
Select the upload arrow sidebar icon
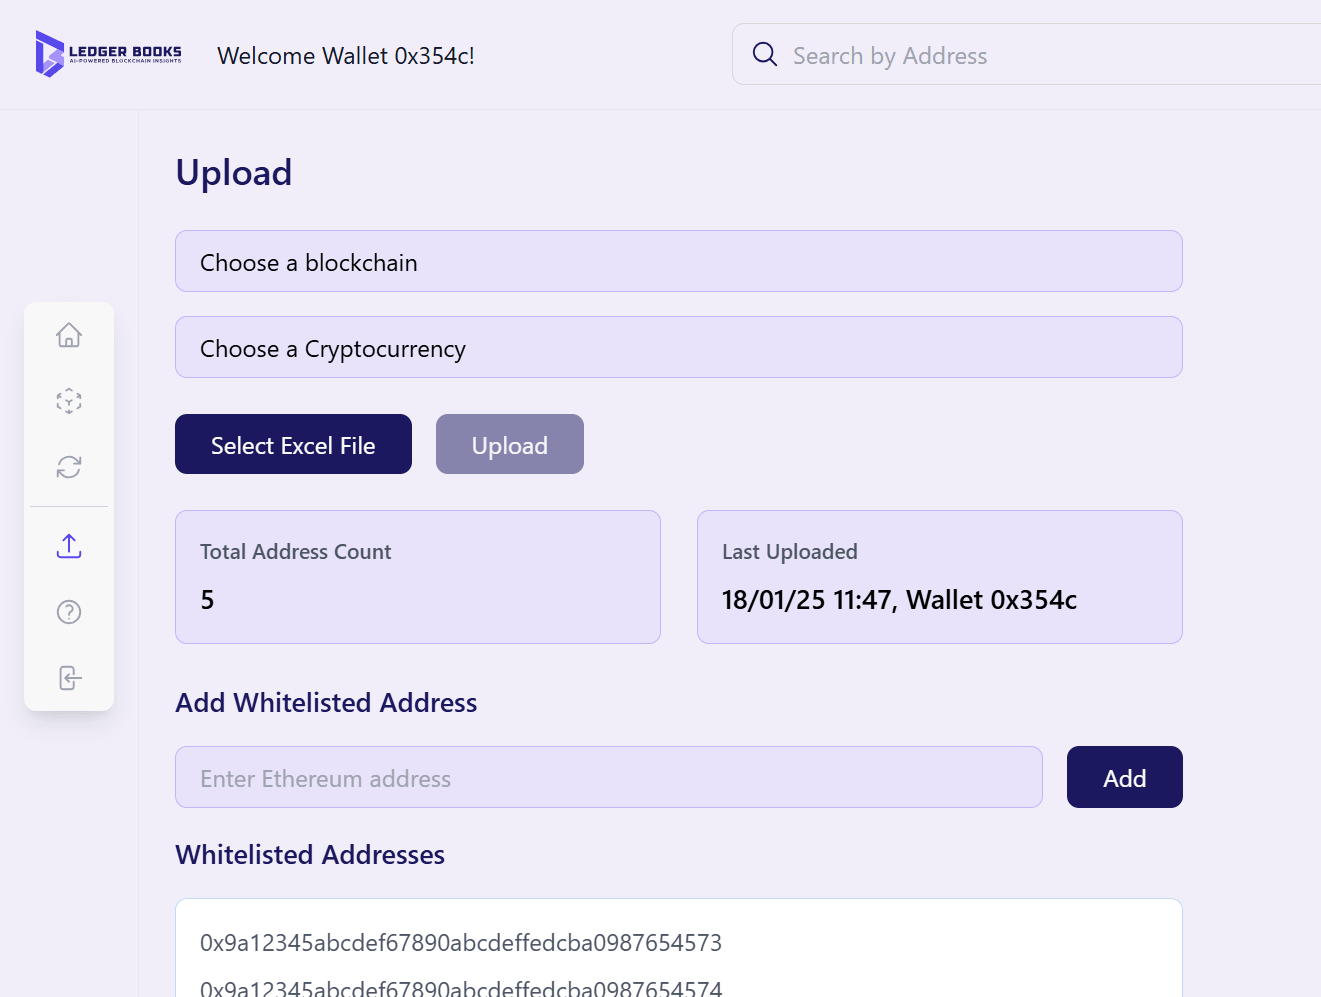coord(69,546)
